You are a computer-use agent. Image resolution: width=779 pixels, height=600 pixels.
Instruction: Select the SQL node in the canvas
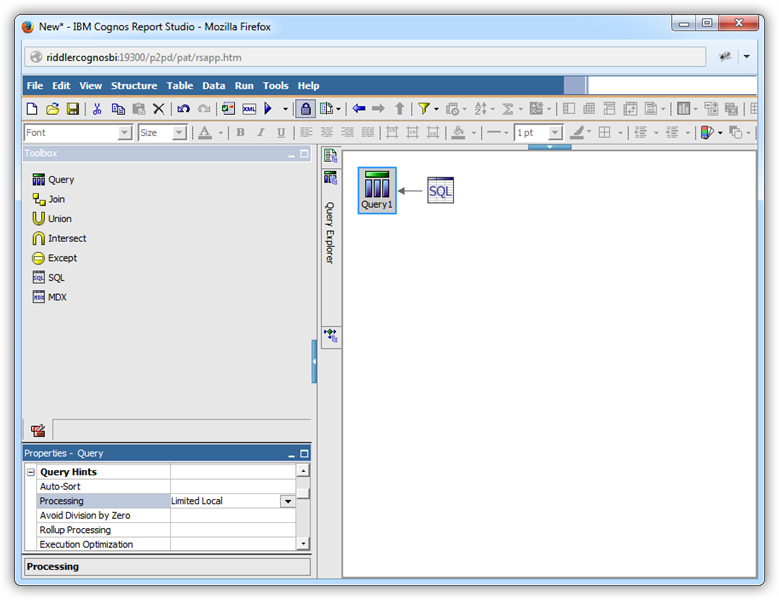coord(440,190)
